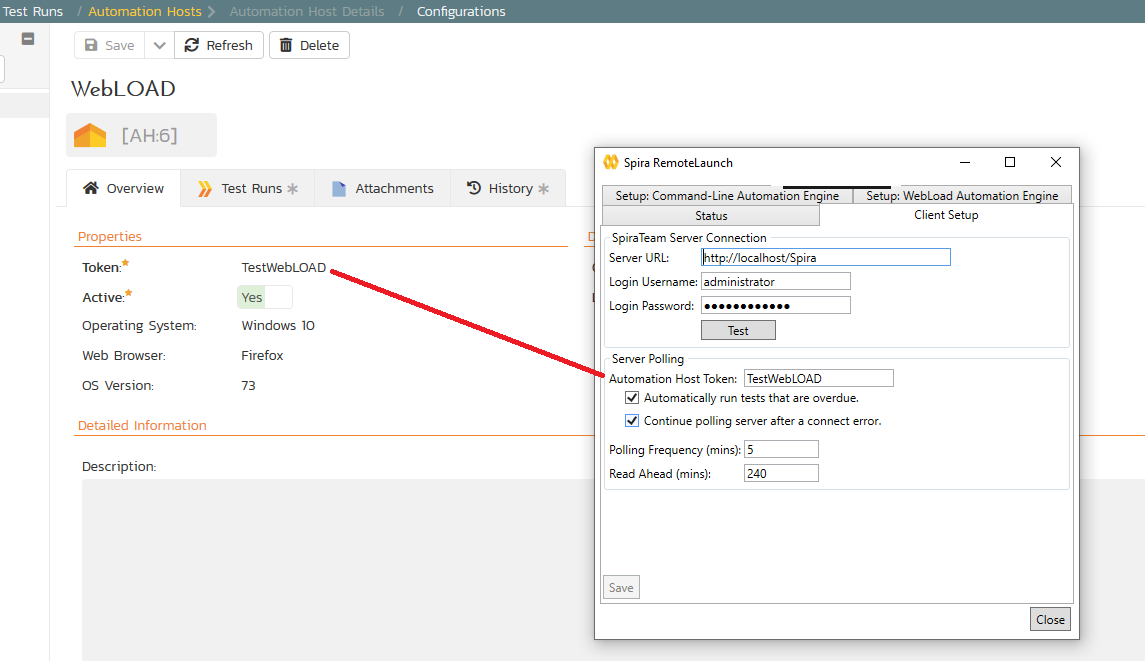This screenshot has height=661, width=1145.
Task: Click the trash icon on Delete button
Action: (287, 45)
